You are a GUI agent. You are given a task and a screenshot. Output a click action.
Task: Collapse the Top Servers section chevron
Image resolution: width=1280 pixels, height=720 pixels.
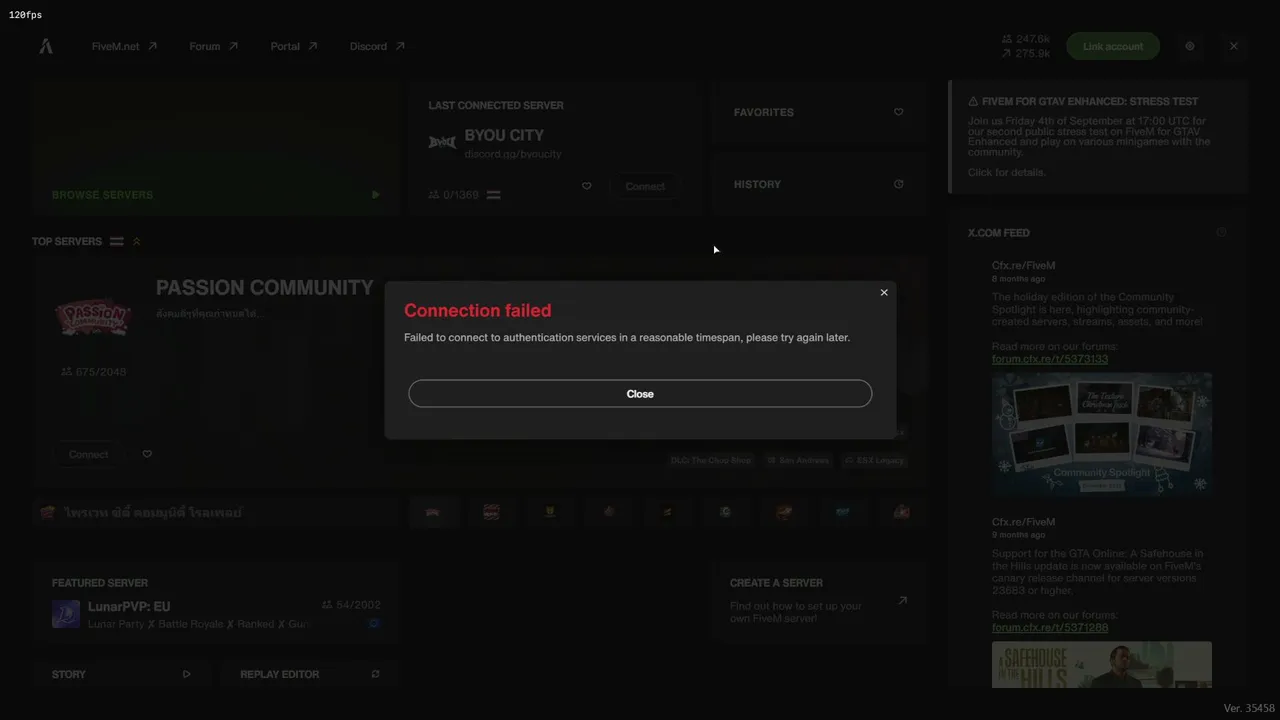[x=137, y=241]
